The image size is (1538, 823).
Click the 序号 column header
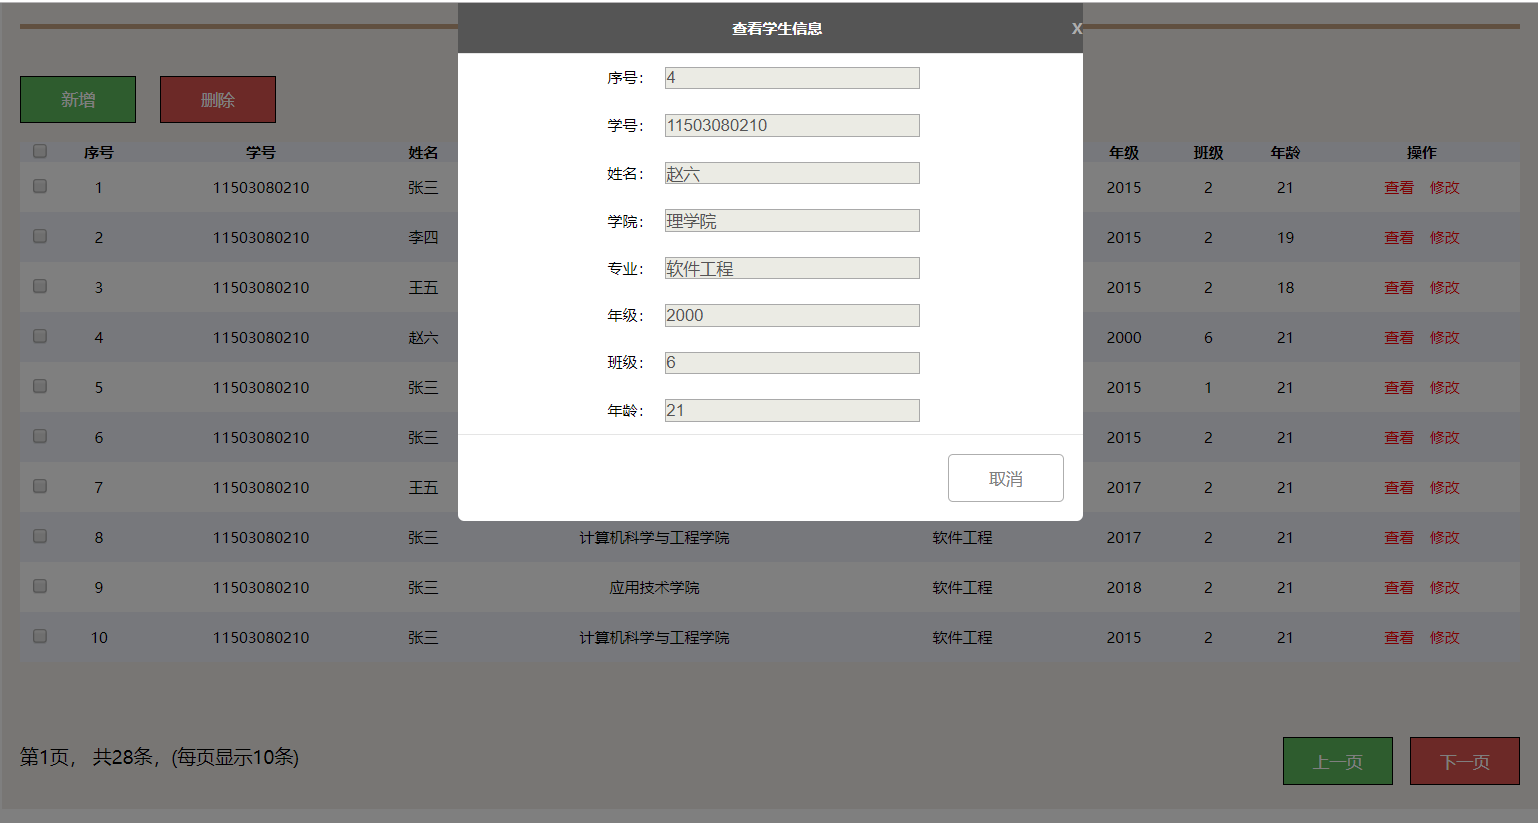[99, 153]
